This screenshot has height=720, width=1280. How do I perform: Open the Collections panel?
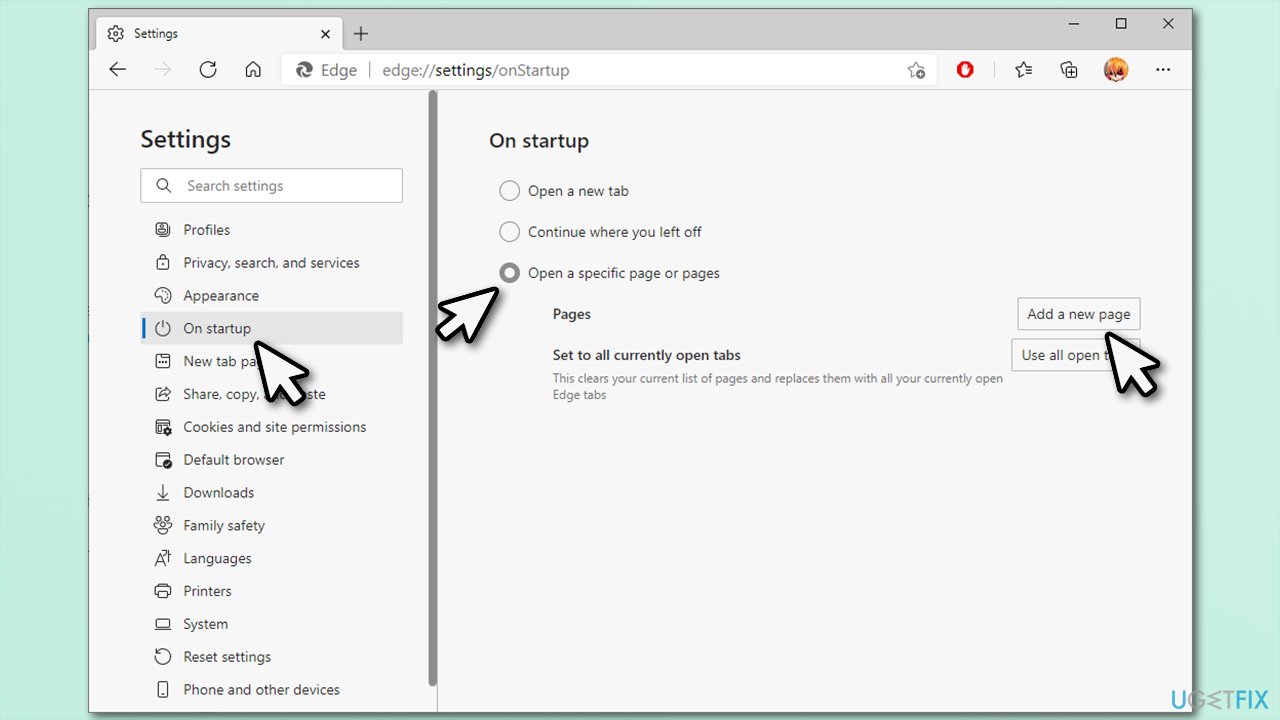coord(1068,69)
